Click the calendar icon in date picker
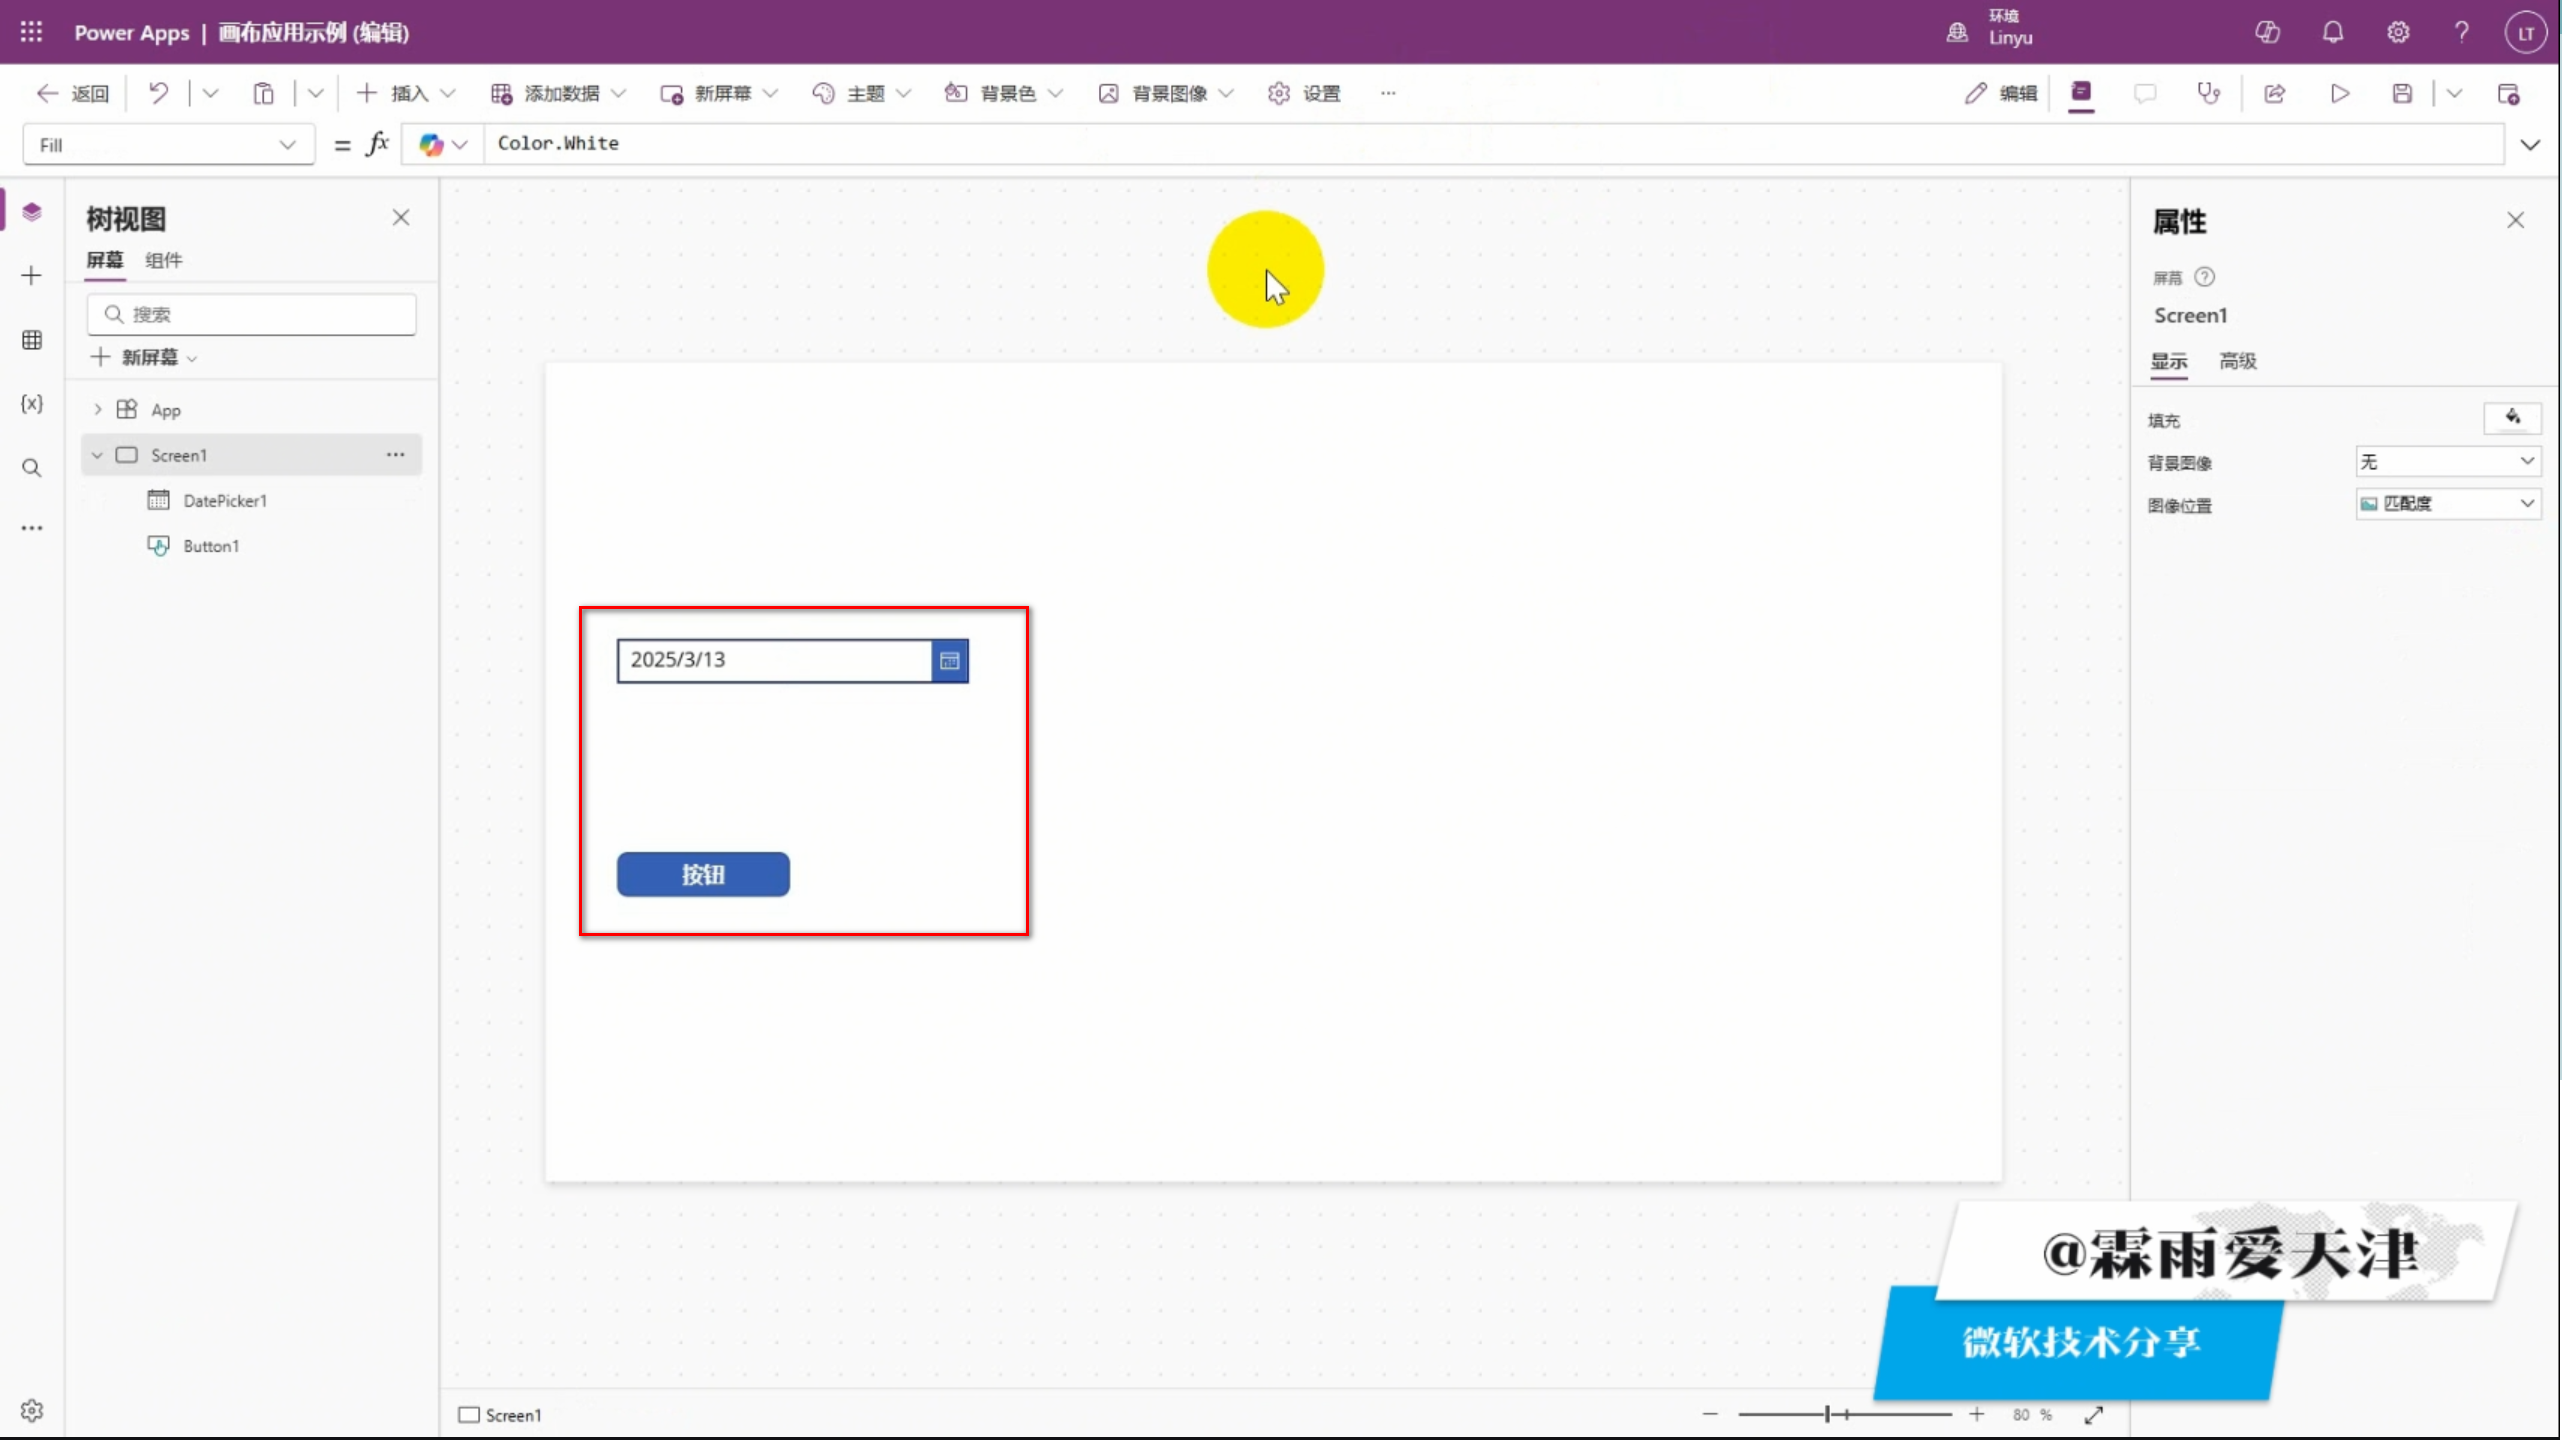2562x1440 pixels. 949,660
